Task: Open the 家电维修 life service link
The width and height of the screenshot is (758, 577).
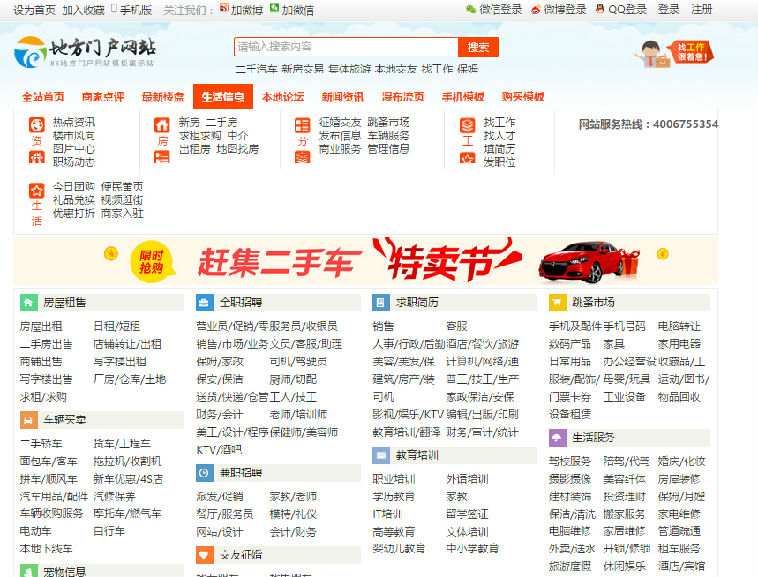Action: (x=679, y=514)
